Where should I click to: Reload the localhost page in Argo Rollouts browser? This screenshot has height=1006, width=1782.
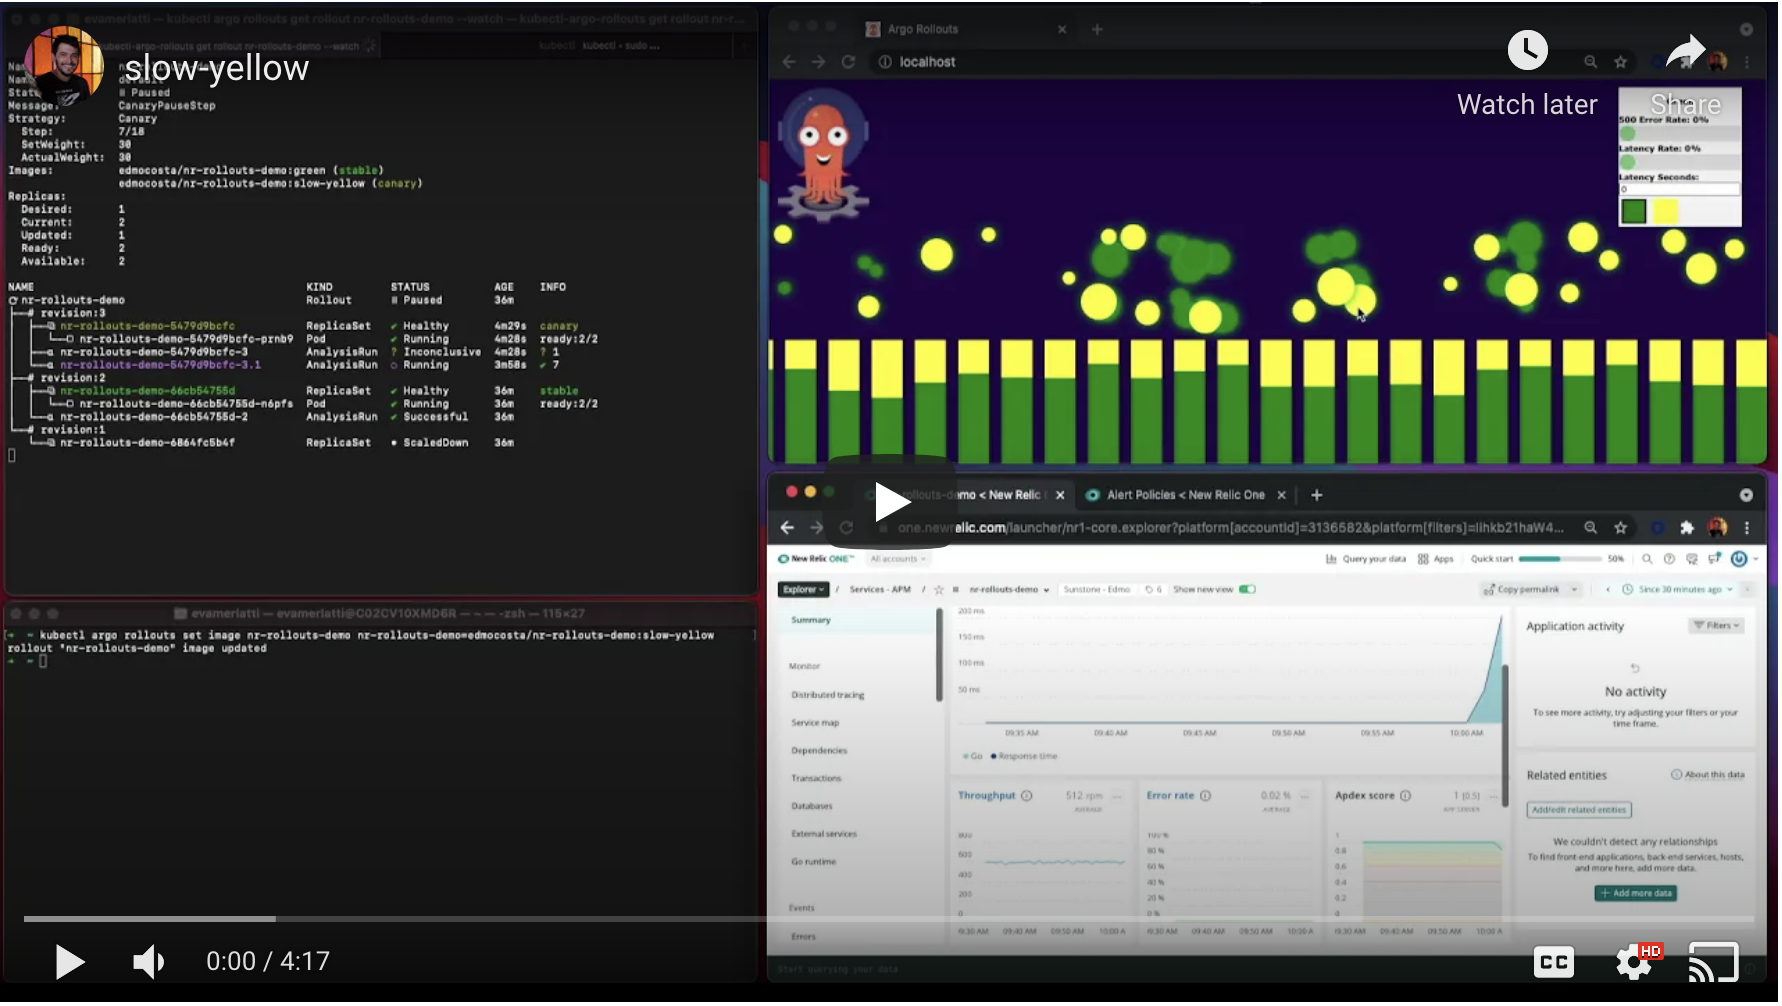tap(848, 62)
